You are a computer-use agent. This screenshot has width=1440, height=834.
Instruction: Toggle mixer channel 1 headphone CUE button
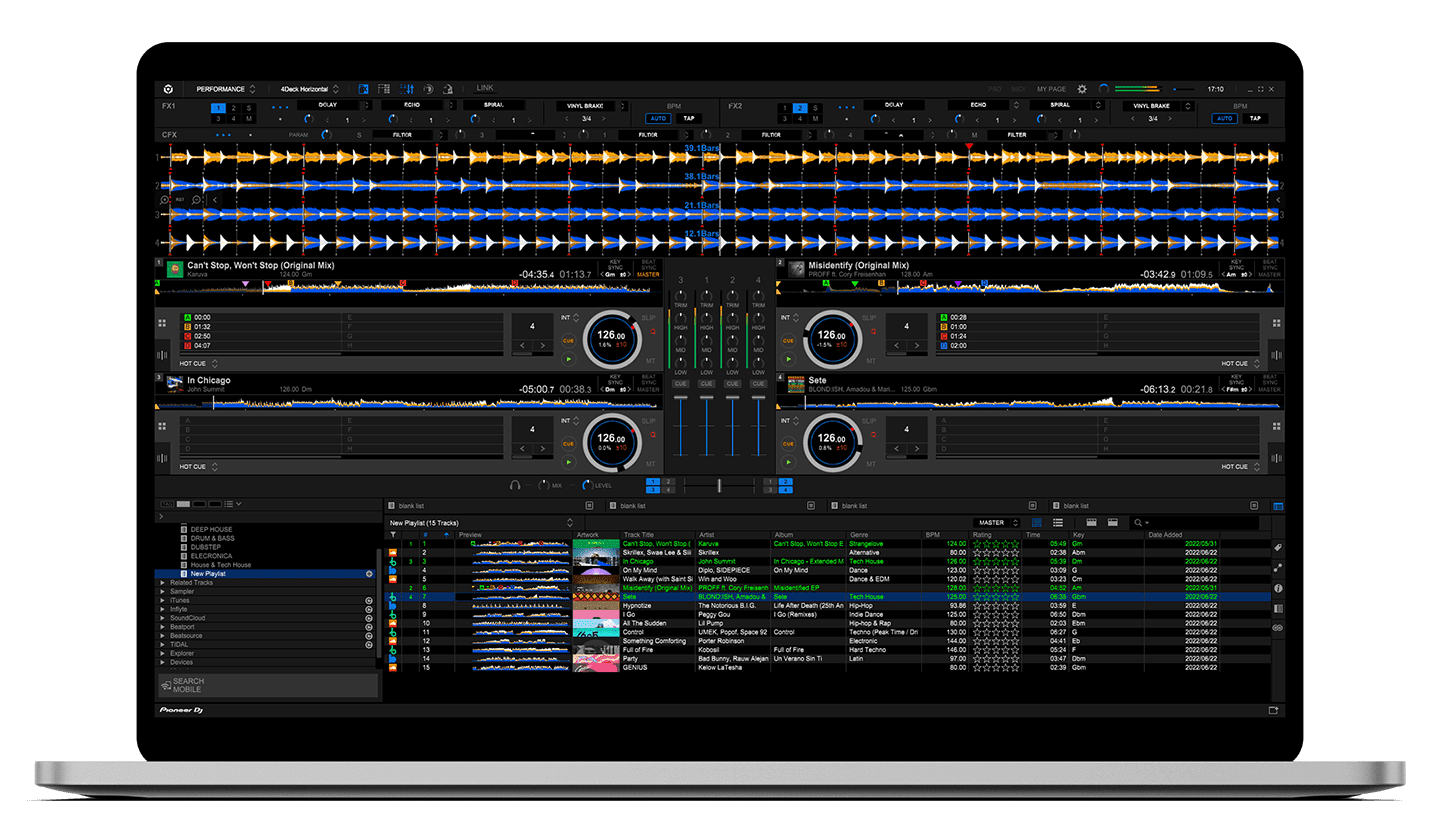coord(707,383)
